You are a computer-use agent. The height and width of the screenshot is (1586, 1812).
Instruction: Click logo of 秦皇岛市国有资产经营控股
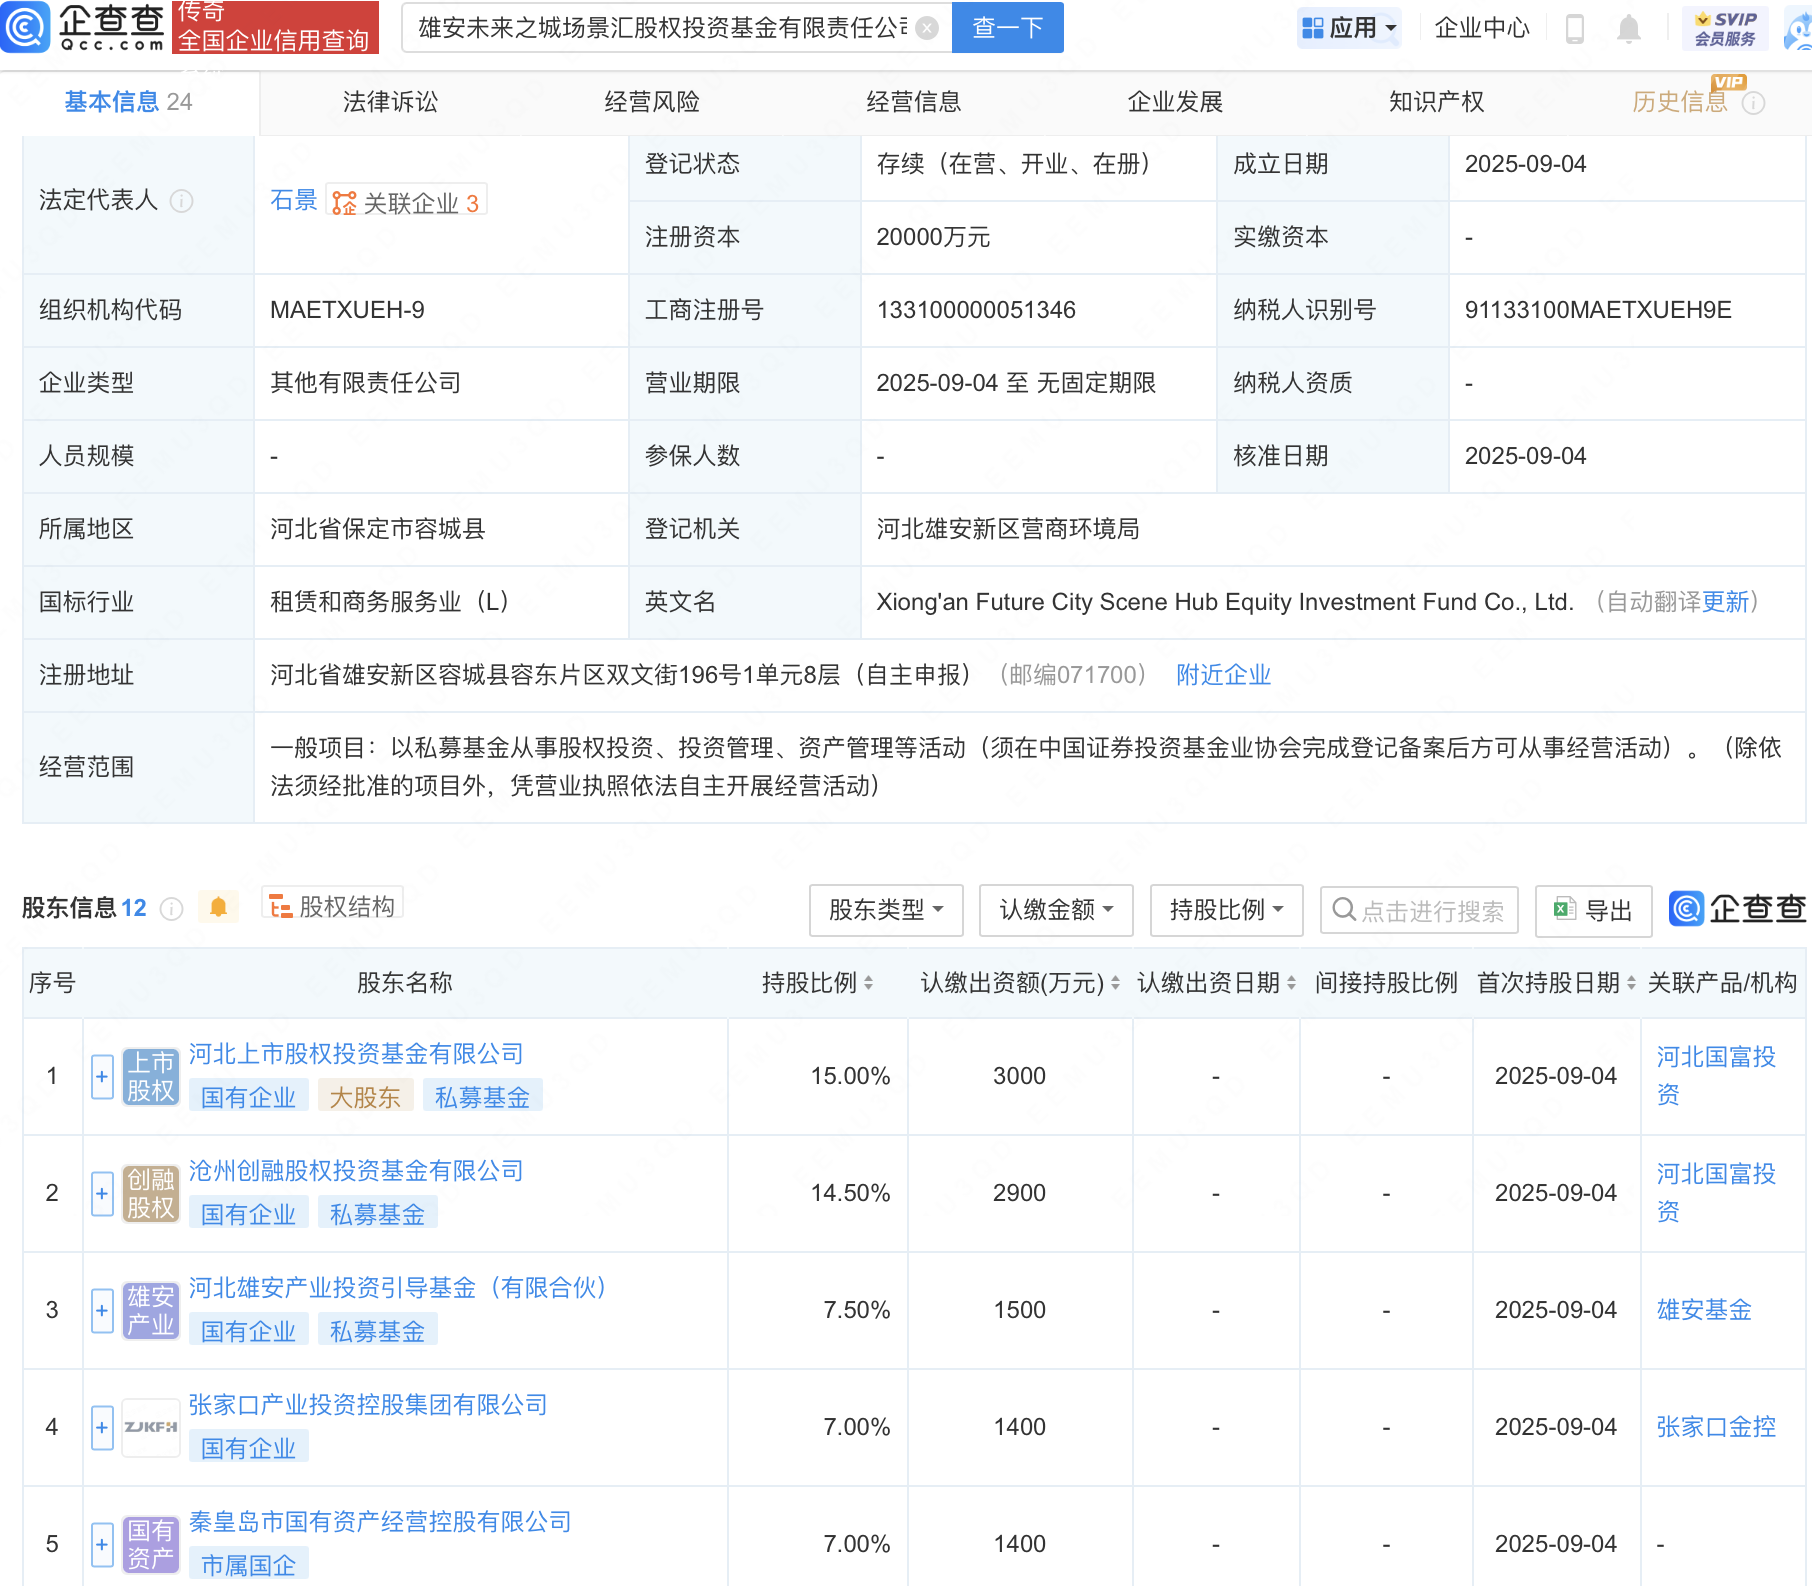(151, 1544)
